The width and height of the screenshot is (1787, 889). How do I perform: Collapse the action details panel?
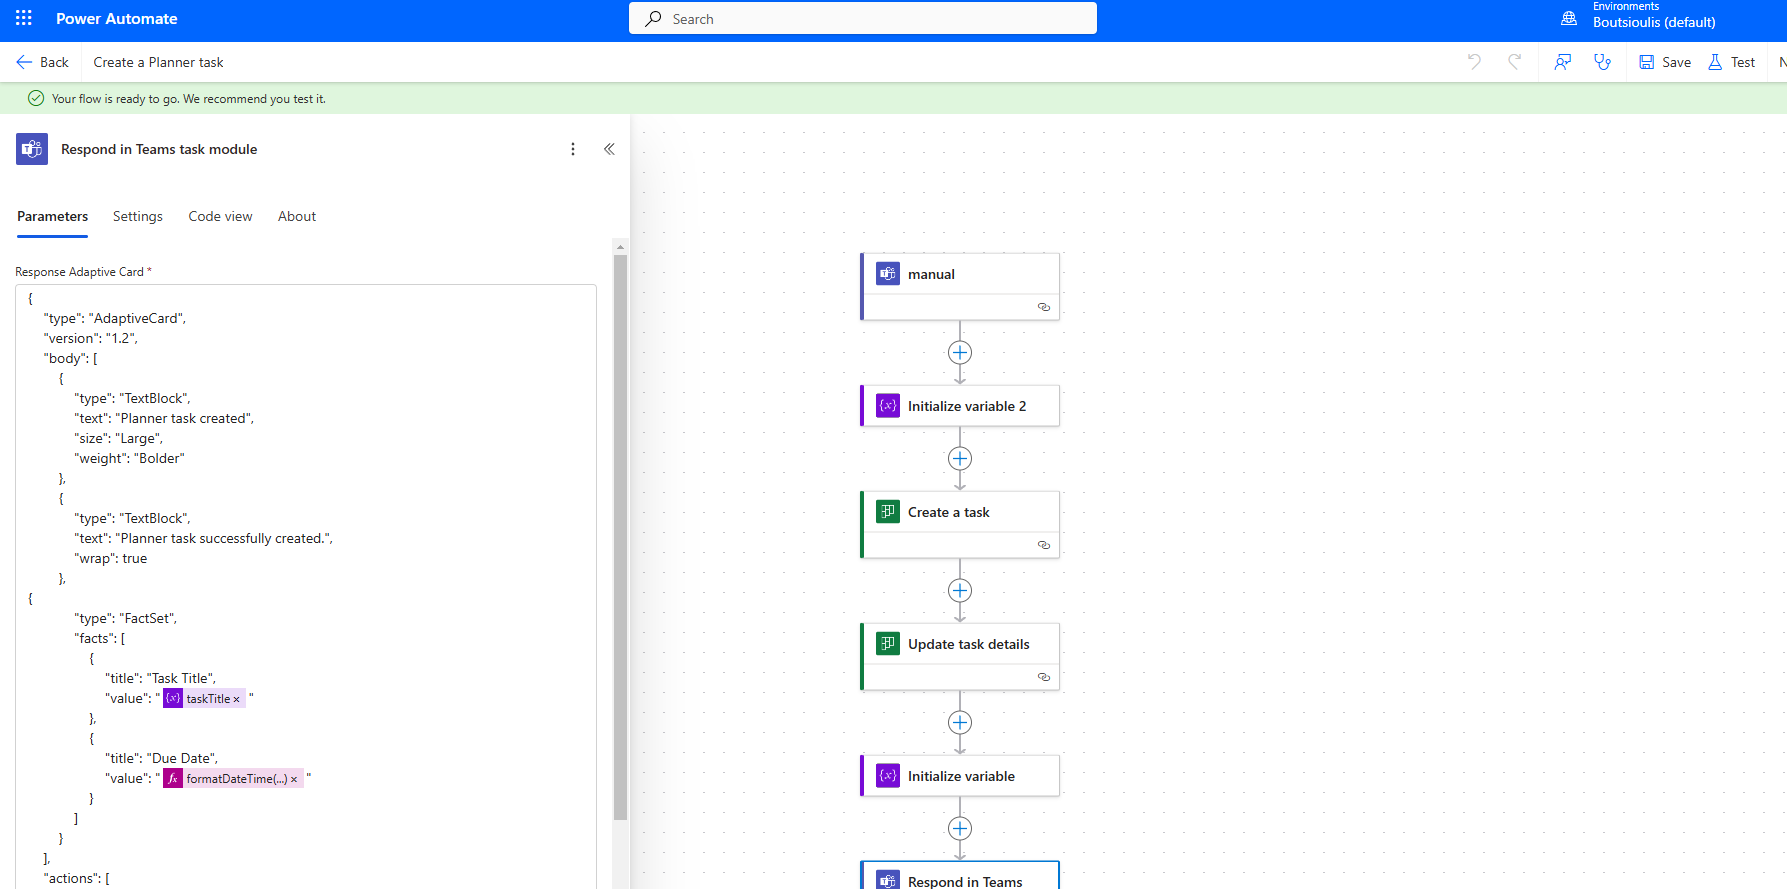click(609, 149)
